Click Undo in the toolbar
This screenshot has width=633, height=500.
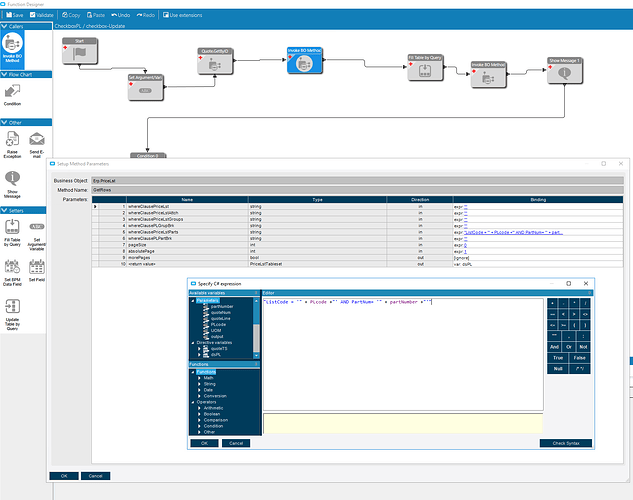121,15
